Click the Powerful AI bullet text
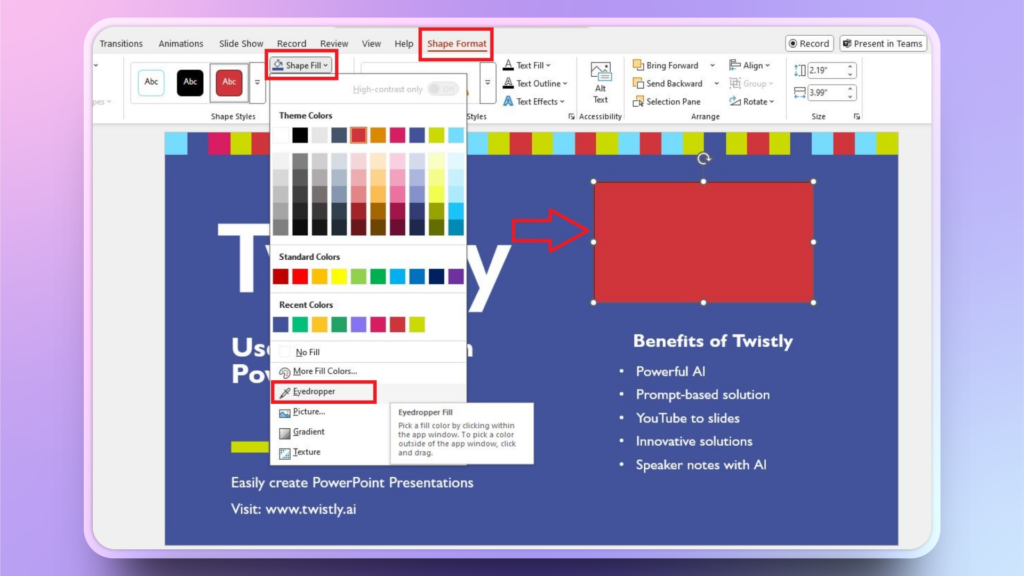This screenshot has height=576, width=1024. tap(670, 372)
